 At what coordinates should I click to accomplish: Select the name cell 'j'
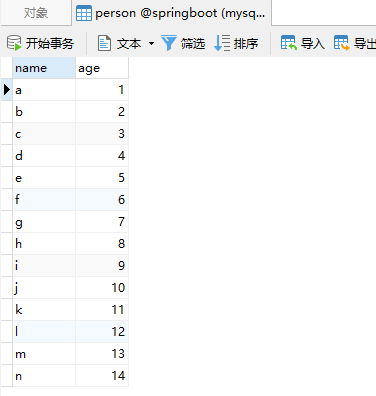click(x=44, y=288)
